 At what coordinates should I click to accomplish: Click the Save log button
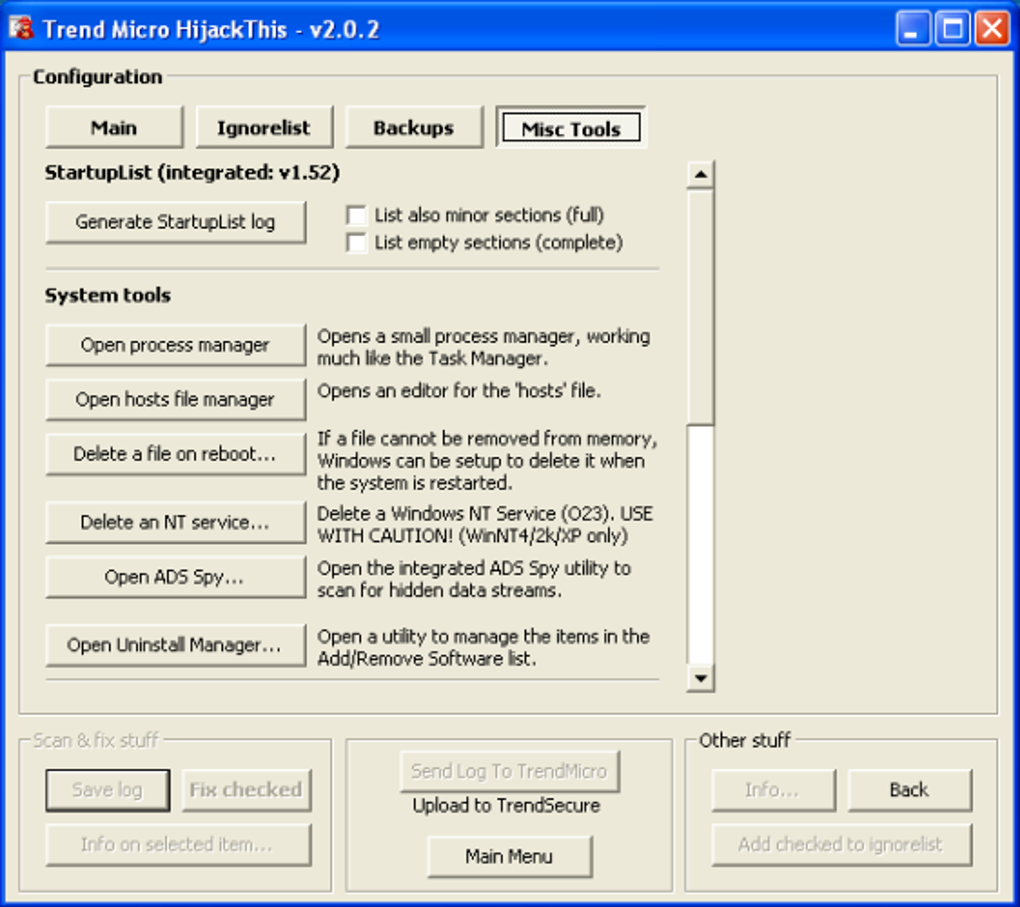107,790
